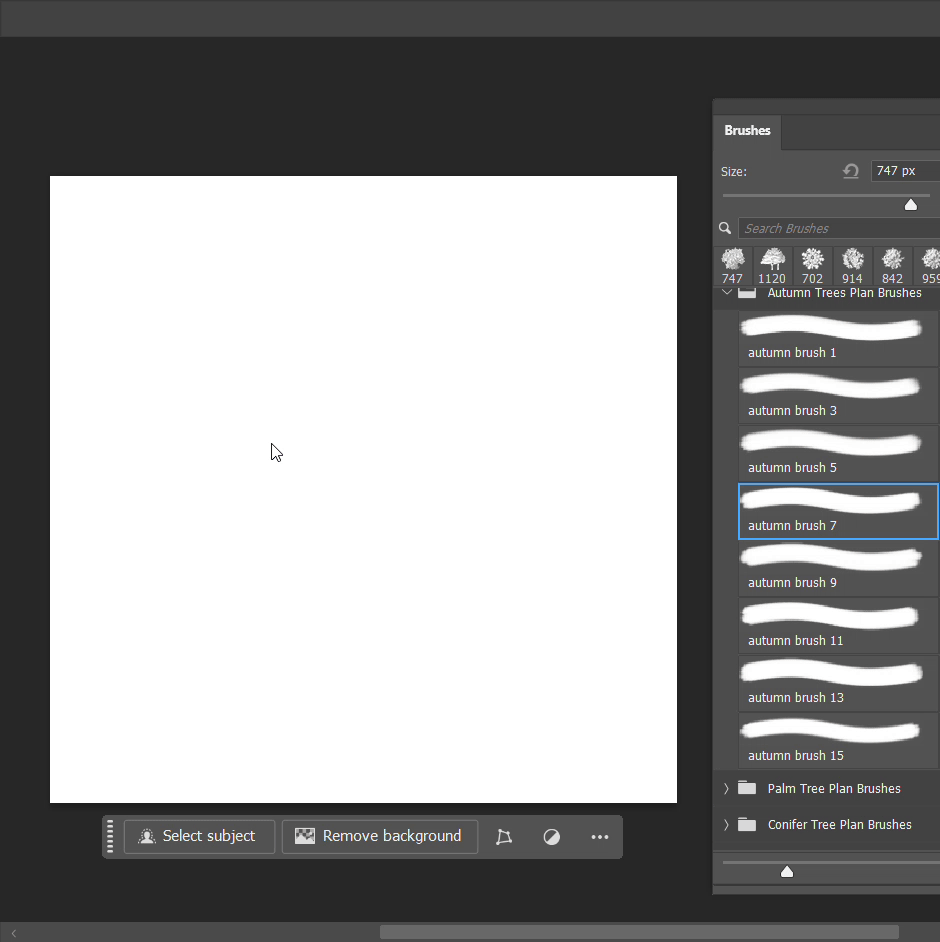Choose the recent brush labeled 914
940x942 pixels.
(852, 266)
